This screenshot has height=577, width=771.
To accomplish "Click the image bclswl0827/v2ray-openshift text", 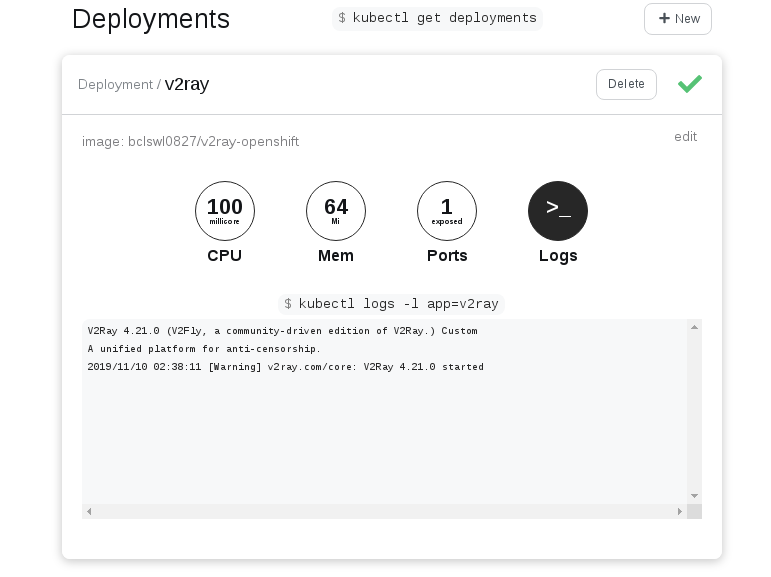I will (x=190, y=142).
